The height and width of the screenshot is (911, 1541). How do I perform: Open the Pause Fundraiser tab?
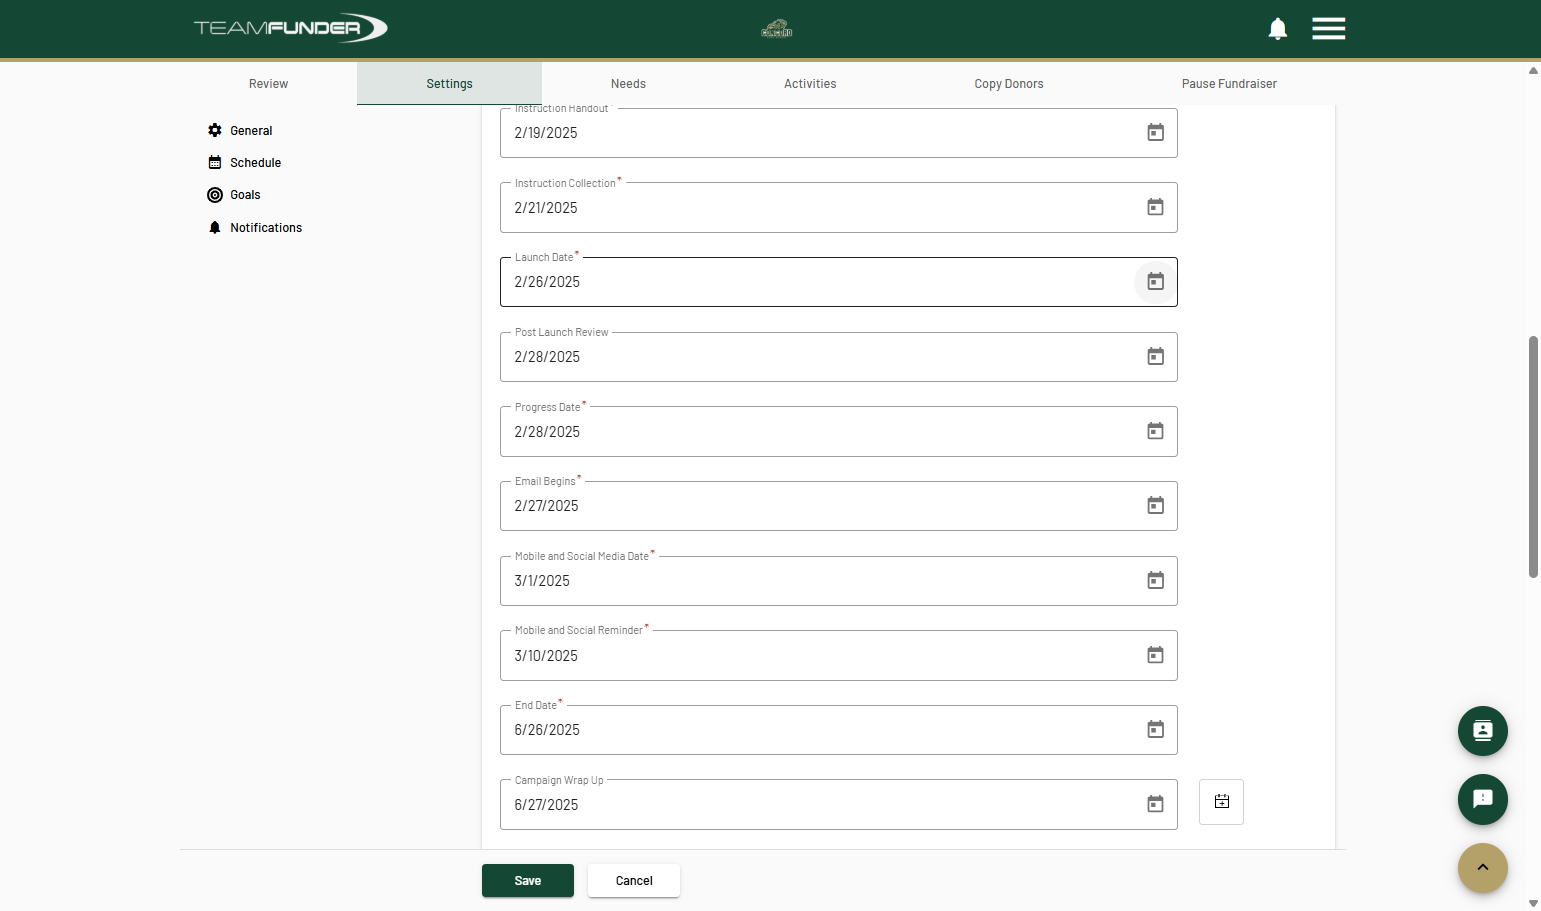pos(1229,84)
